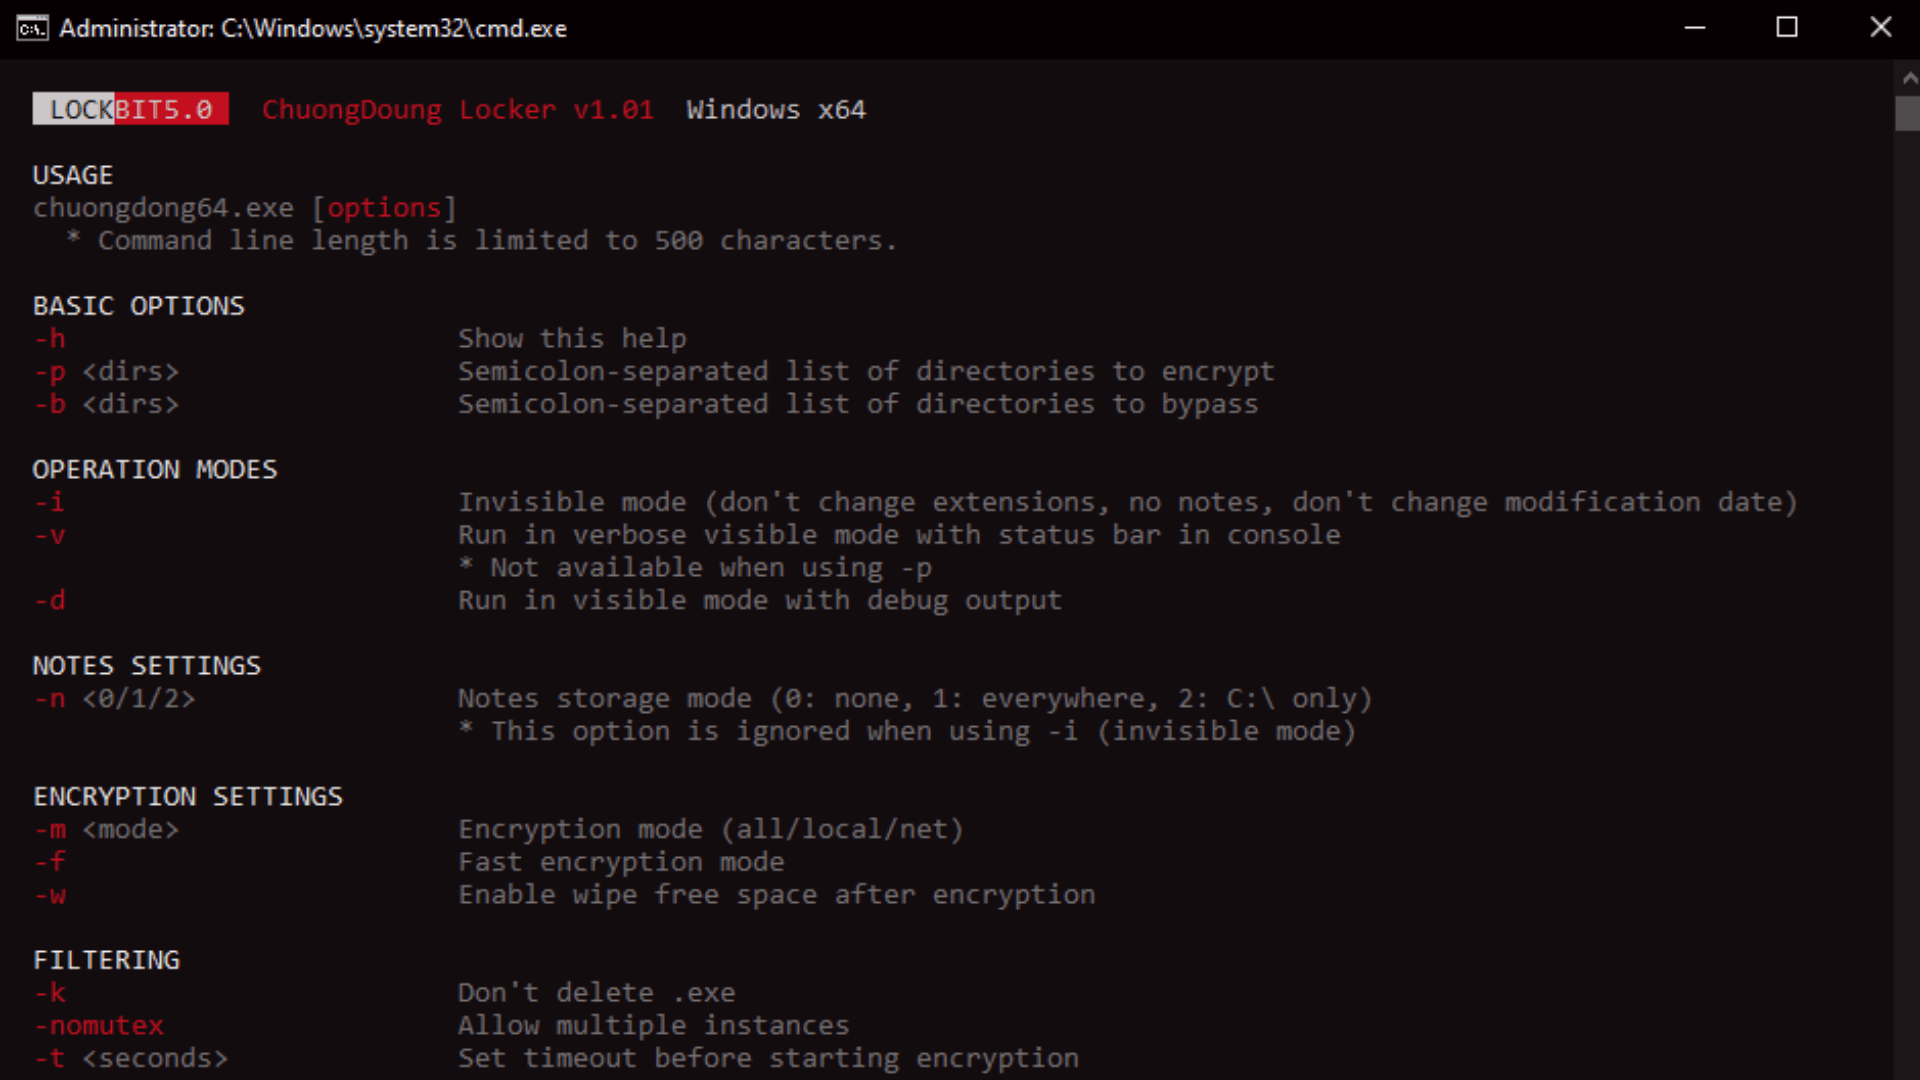Viewport: 1920px width, 1080px height.
Task: Toggle the -d debug output mode option
Action: [x=49, y=600]
